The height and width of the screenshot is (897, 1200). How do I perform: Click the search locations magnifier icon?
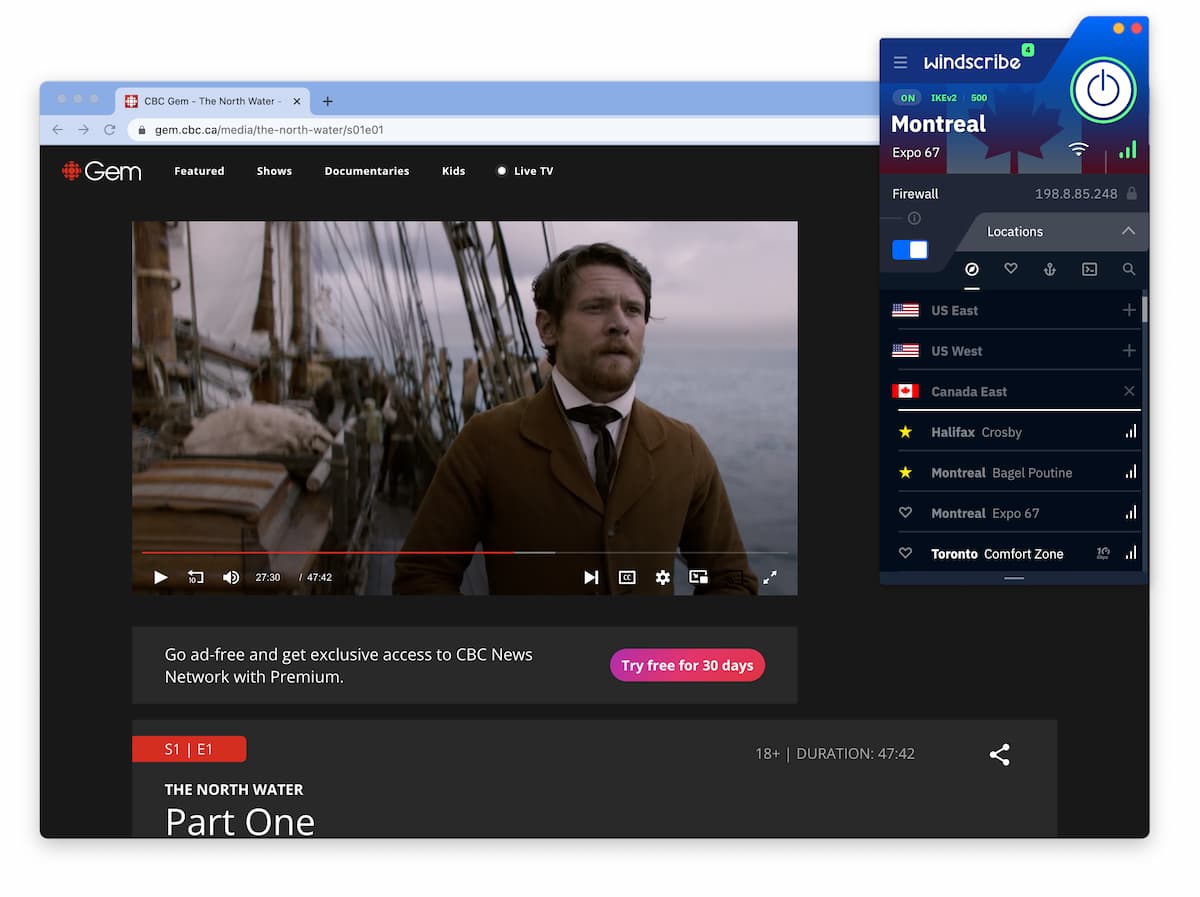click(1129, 269)
